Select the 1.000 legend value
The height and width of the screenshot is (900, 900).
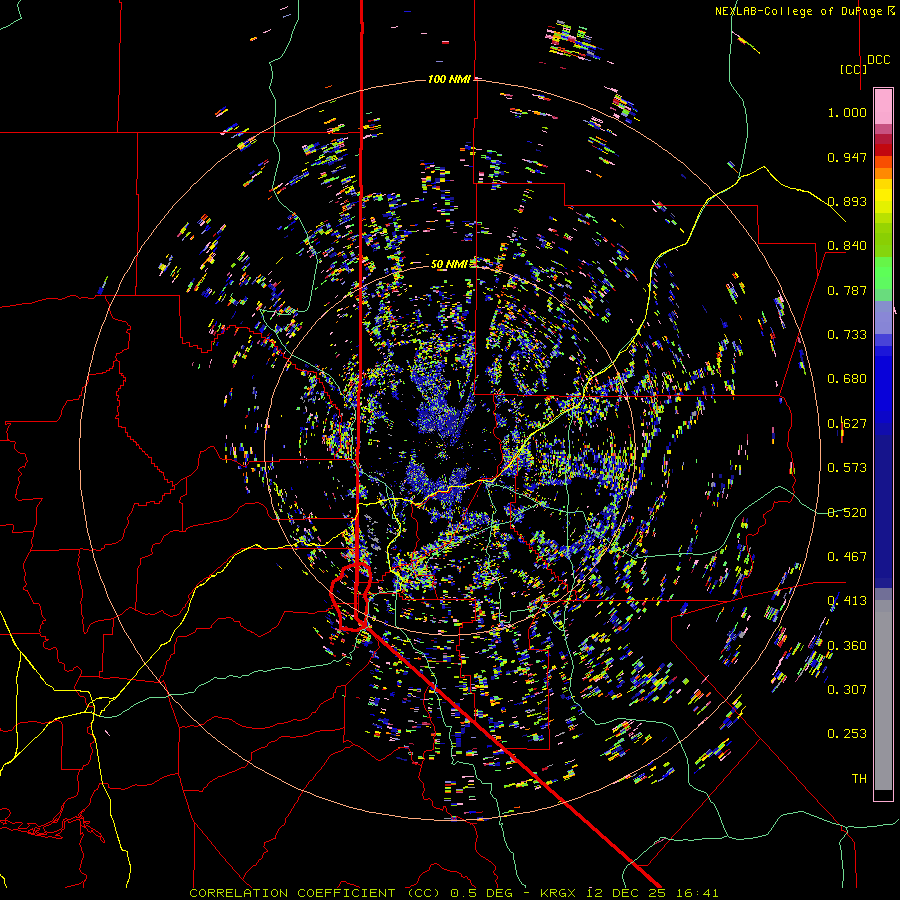(847, 112)
